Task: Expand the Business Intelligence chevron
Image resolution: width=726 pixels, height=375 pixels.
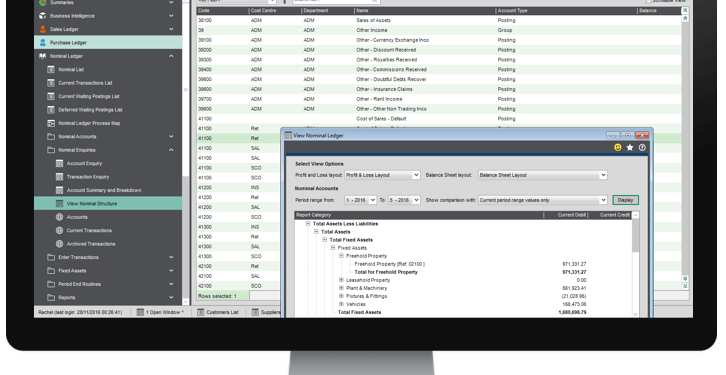Action: pos(171,16)
